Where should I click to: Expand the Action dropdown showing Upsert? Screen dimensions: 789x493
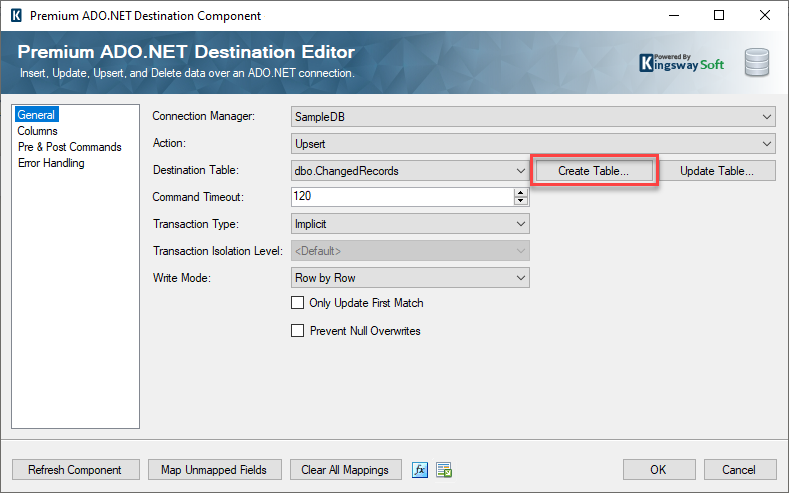tap(533, 144)
